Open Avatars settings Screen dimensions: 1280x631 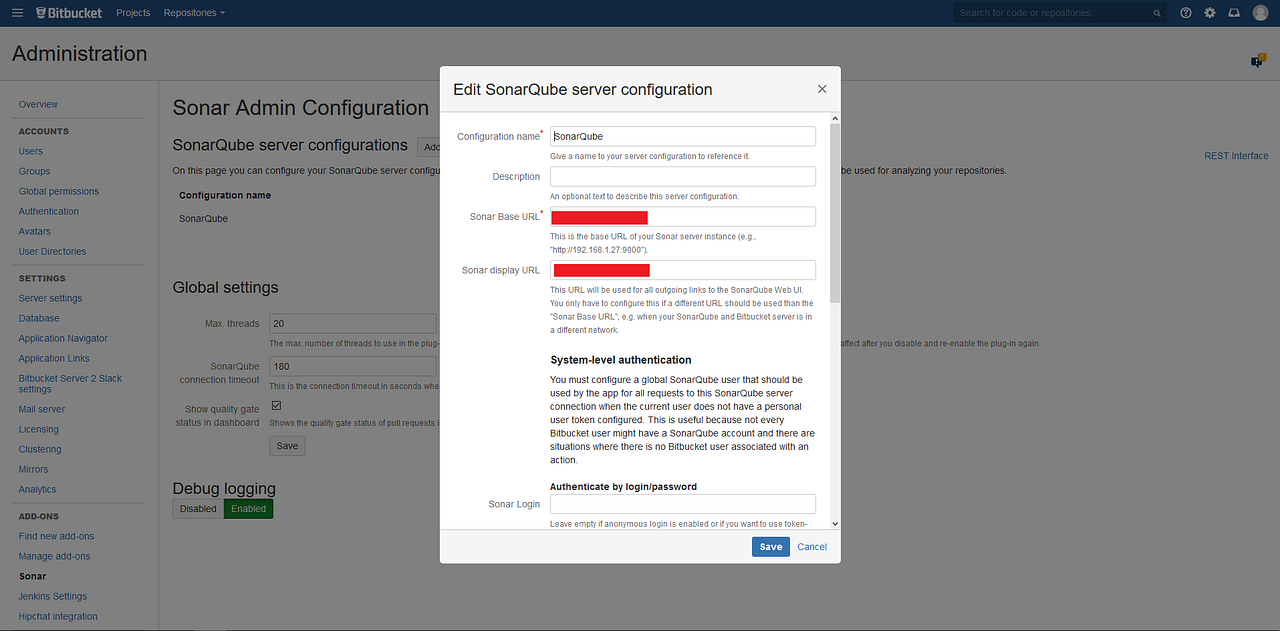point(35,231)
